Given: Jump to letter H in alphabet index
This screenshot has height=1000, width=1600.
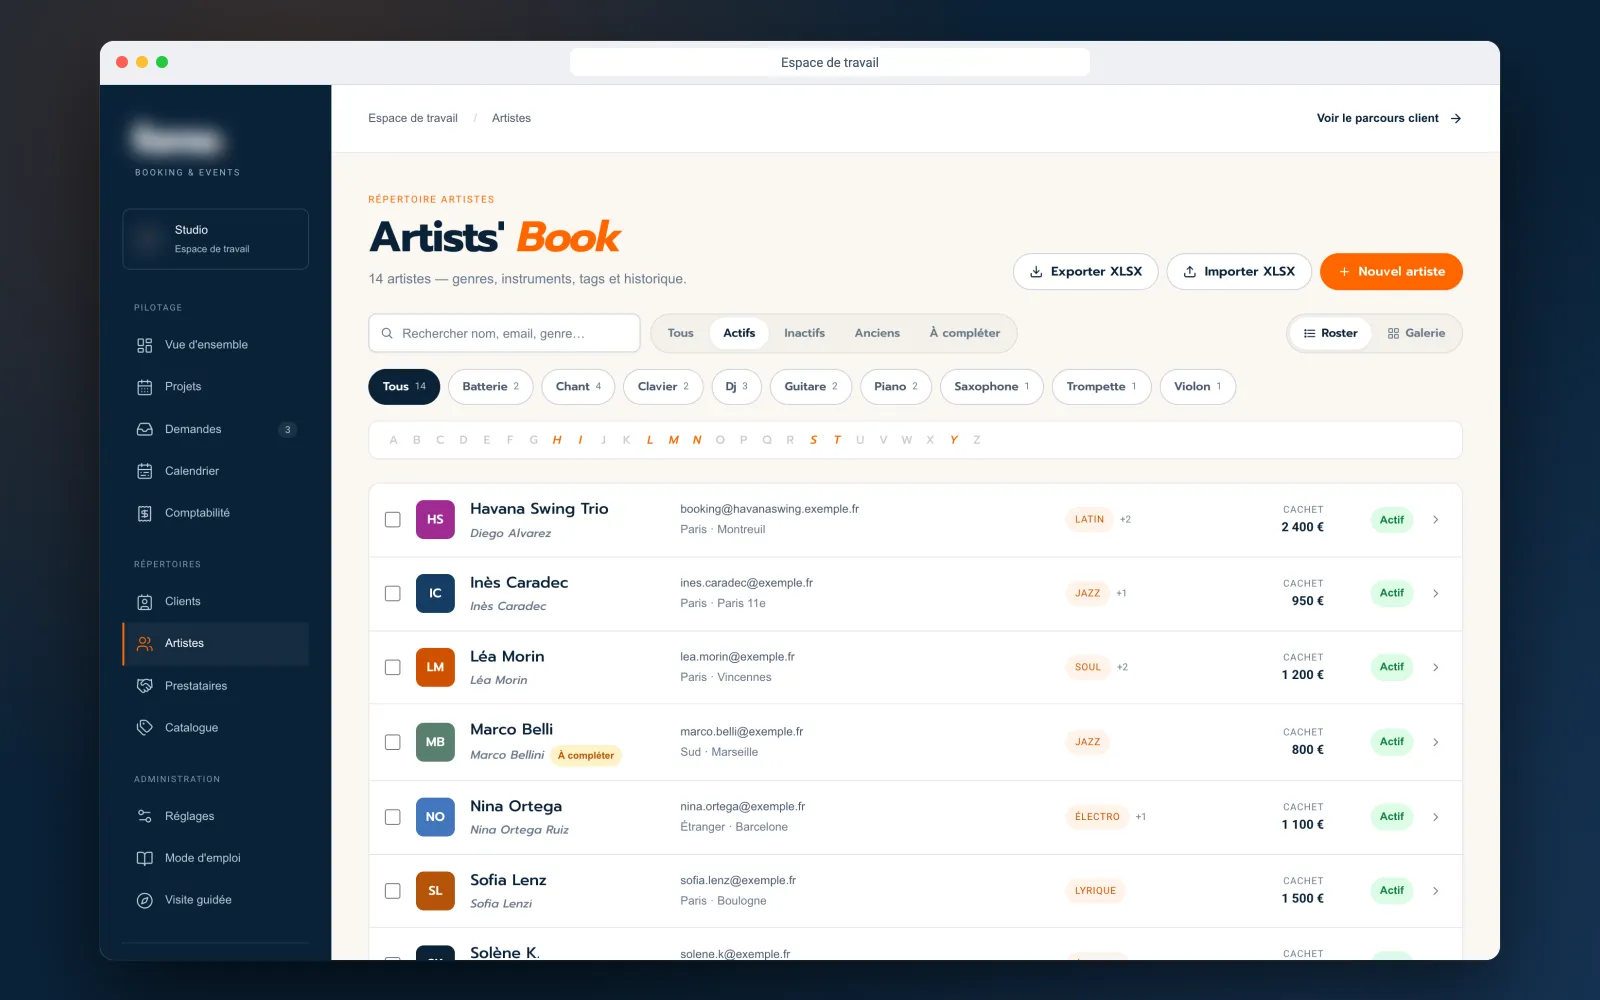Looking at the screenshot, I should 557,440.
